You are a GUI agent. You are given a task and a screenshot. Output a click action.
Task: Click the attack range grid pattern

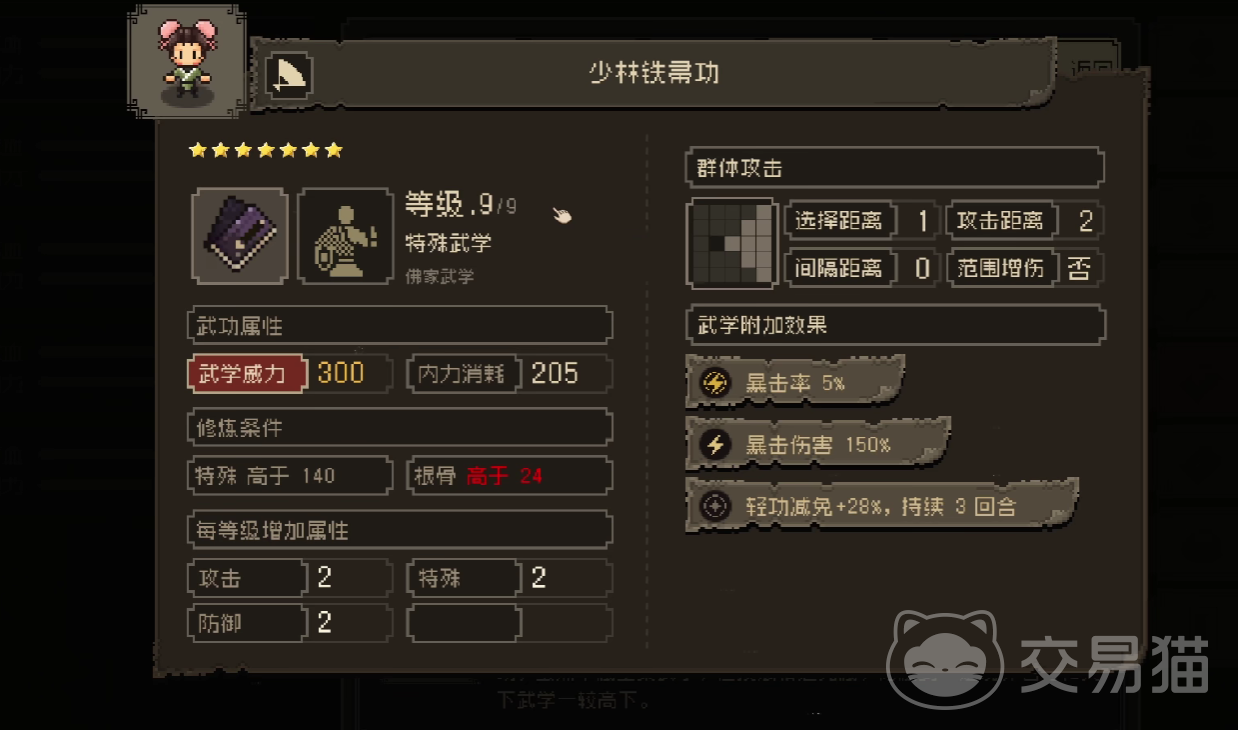tap(732, 244)
